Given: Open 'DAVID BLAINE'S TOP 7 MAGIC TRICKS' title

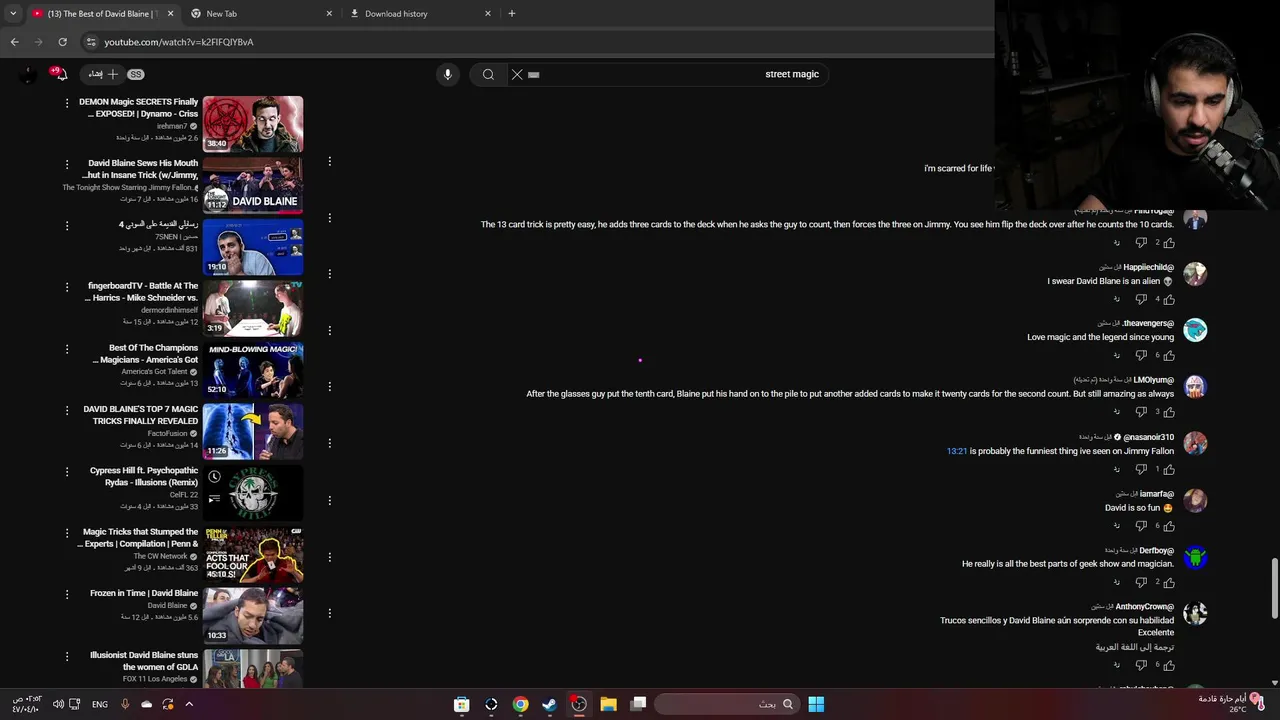Looking at the screenshot, I should 141,415.
